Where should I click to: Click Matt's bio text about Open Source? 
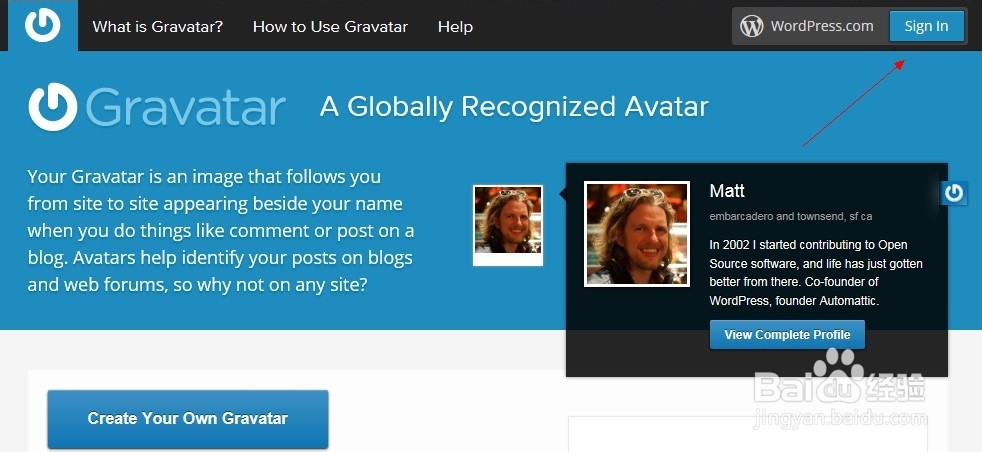[816, 273]
